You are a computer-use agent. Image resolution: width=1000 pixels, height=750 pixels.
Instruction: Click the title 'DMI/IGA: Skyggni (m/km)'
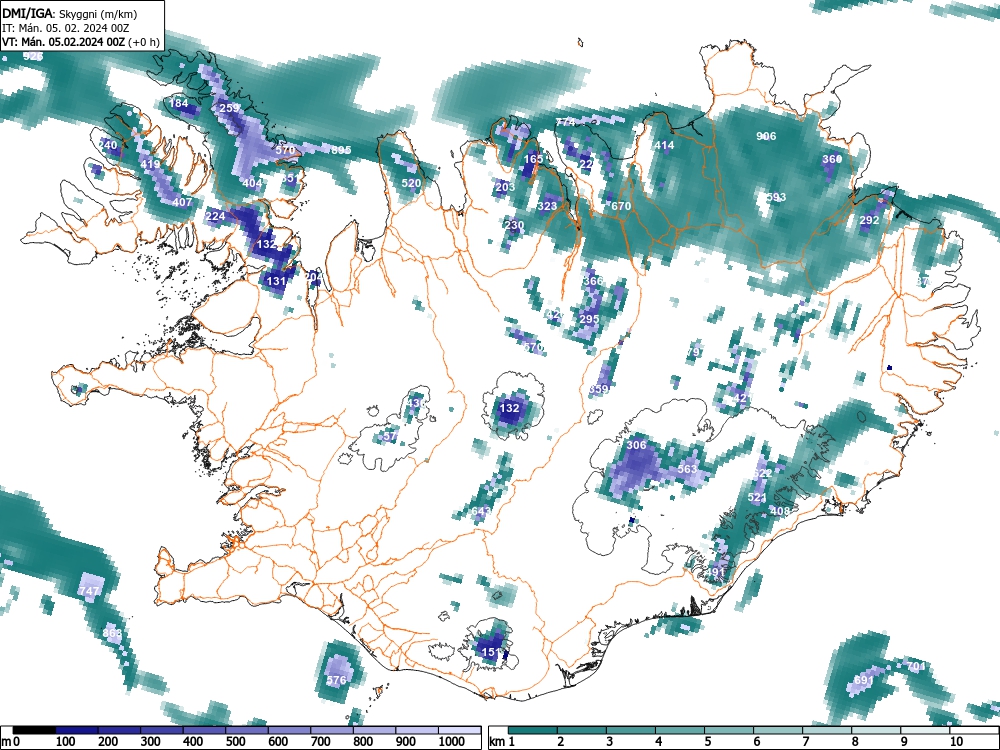[70, 13]
